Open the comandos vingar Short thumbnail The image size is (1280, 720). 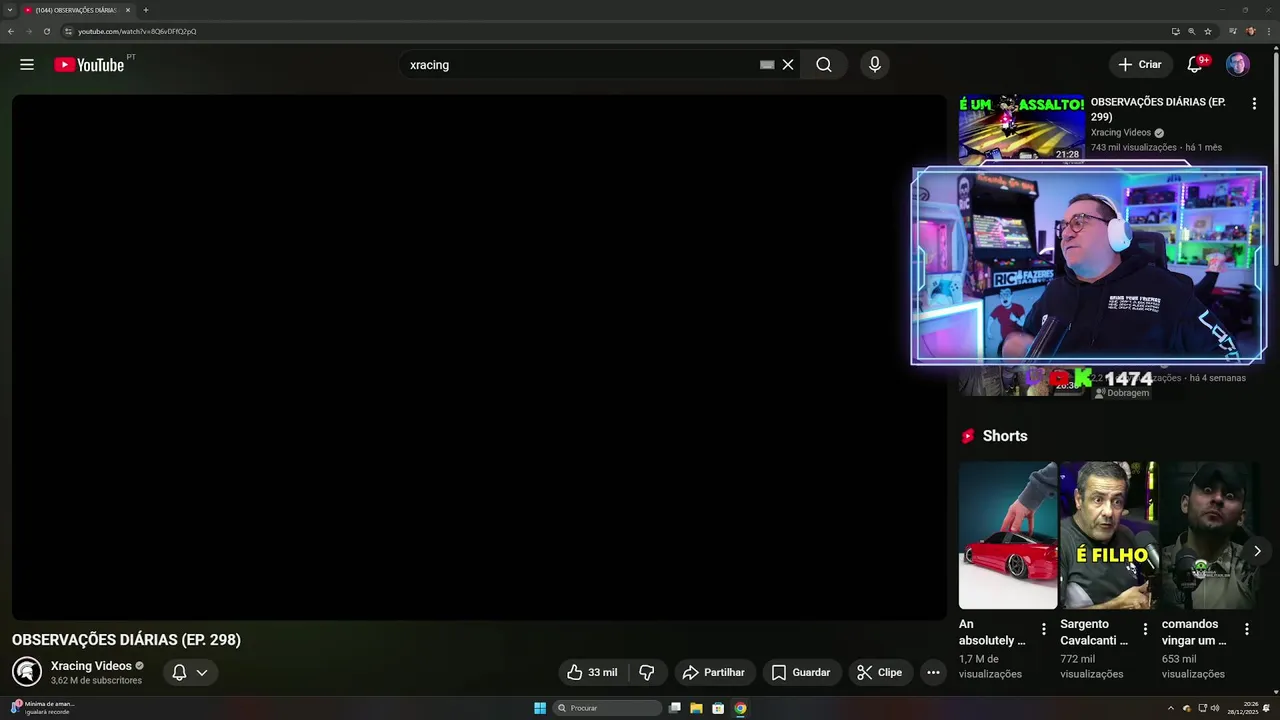coord(1210,535)
